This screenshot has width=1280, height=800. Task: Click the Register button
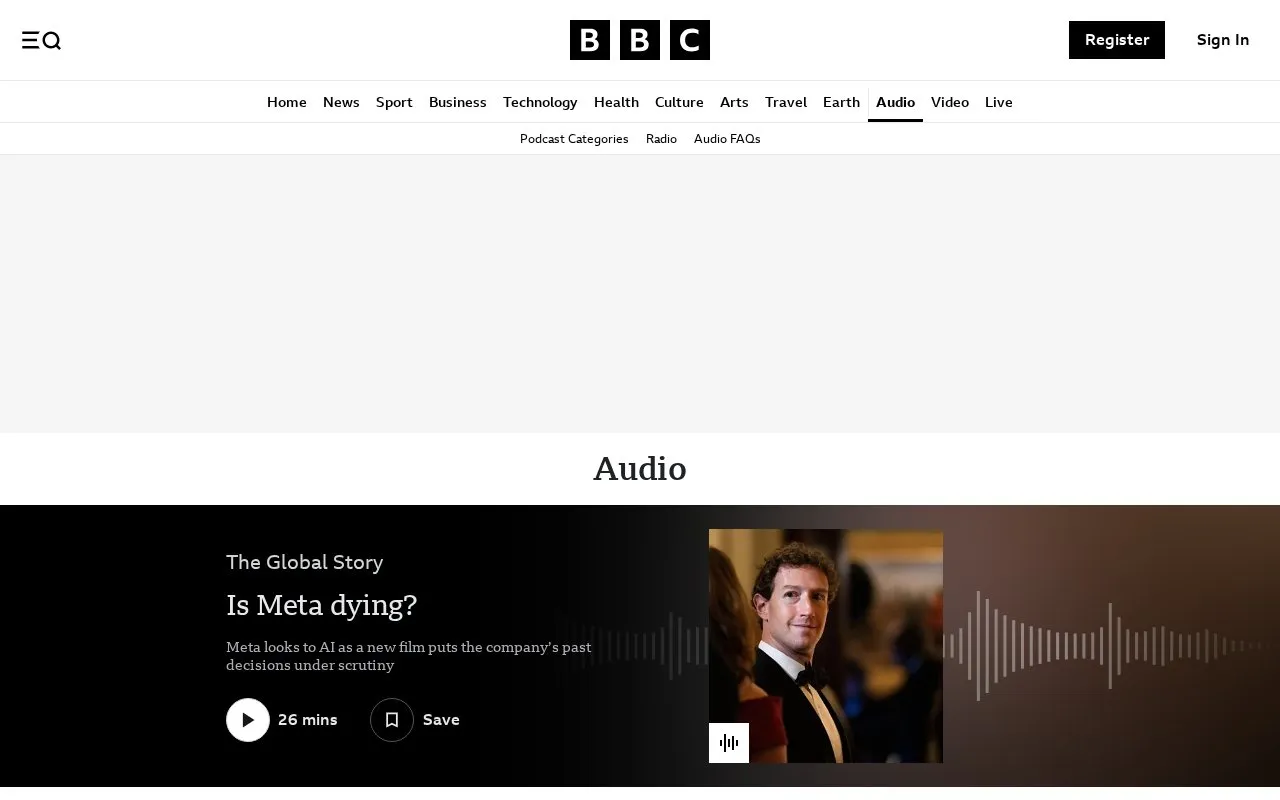[1117, 40]
